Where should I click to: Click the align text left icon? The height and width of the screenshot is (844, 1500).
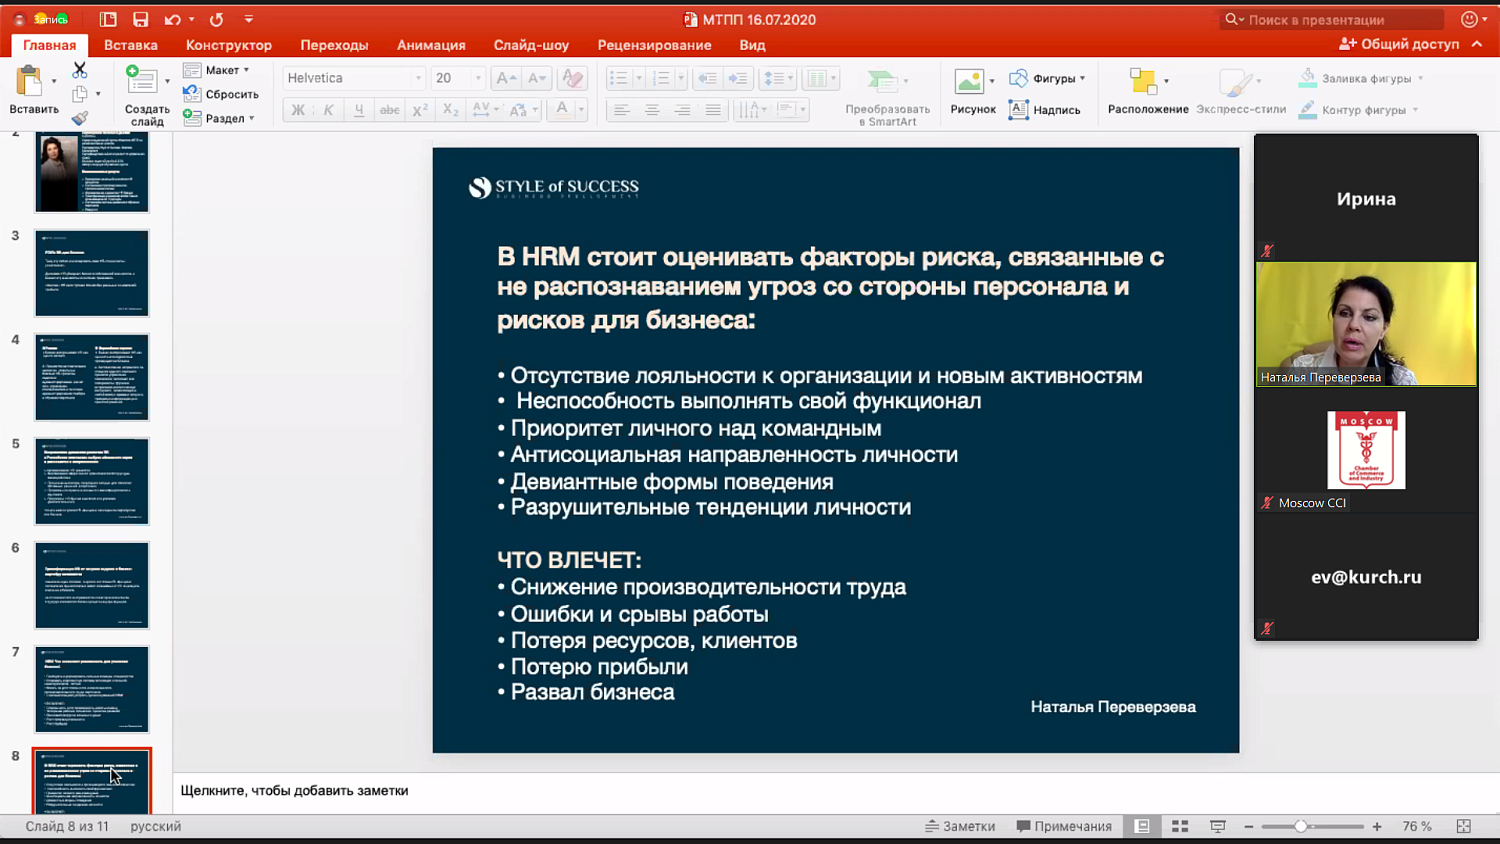[x=621, y=110]
